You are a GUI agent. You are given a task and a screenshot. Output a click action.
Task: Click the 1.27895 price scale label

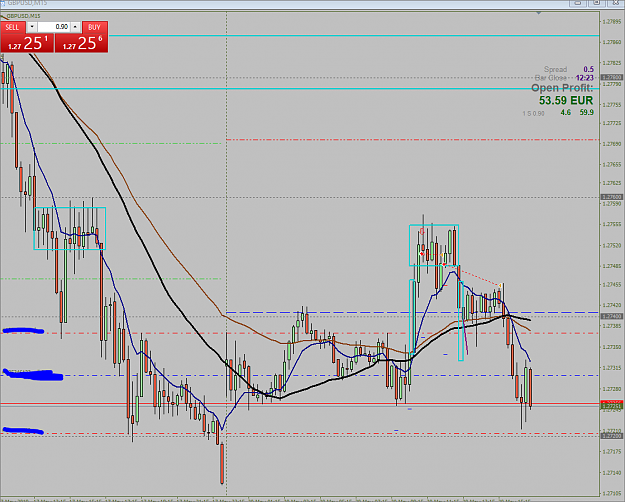click(x=612, y=21)
